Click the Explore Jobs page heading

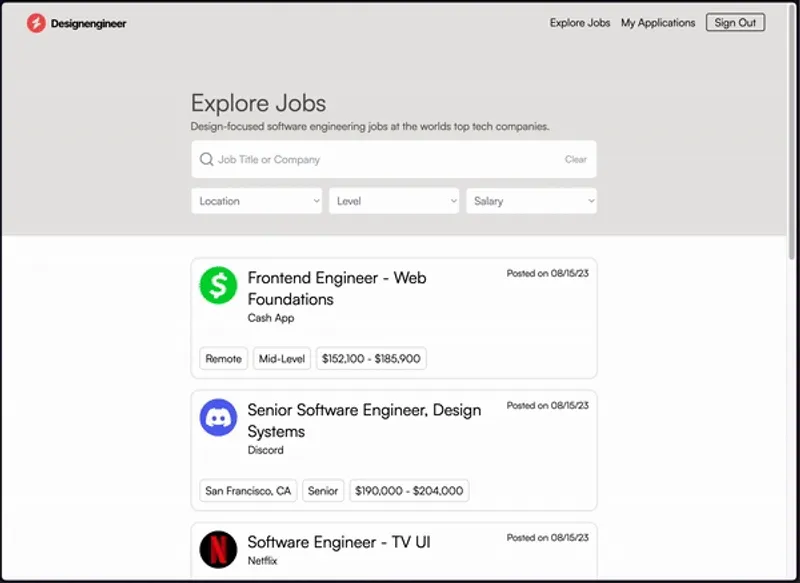click(x=258, y=103)
